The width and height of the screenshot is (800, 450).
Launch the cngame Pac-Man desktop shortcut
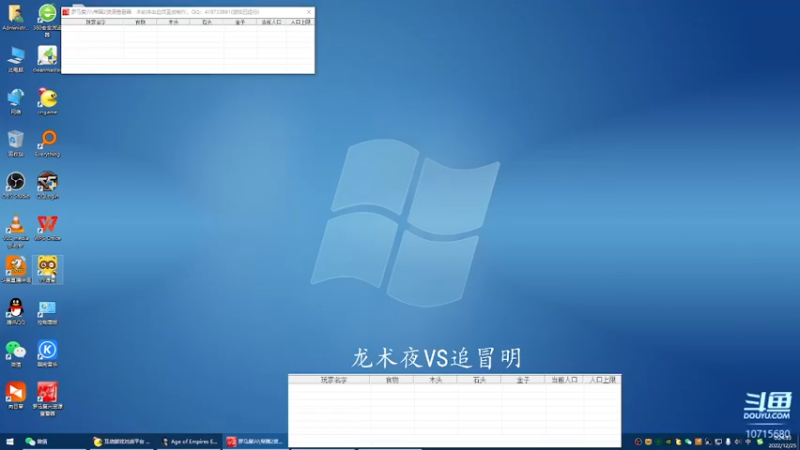47,101
